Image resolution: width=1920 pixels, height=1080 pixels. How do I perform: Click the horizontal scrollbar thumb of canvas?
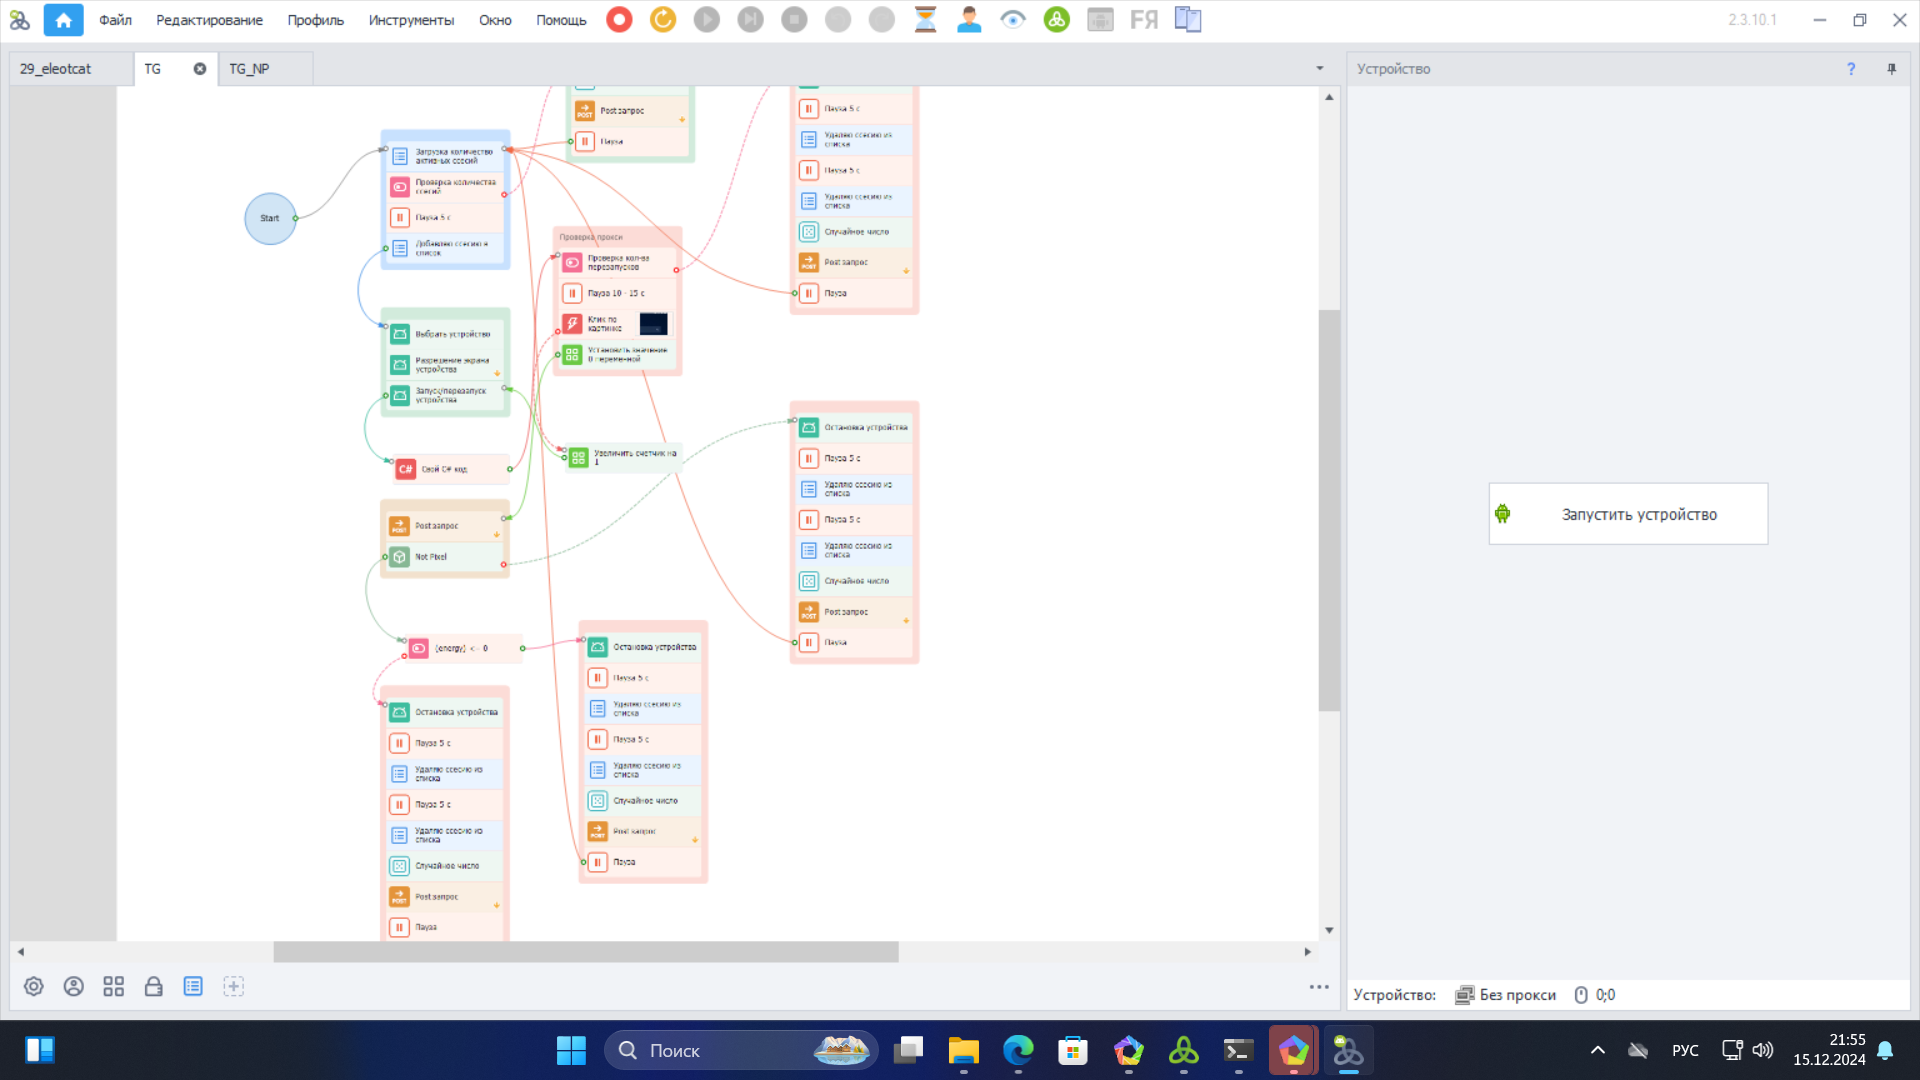click(586, 952)
